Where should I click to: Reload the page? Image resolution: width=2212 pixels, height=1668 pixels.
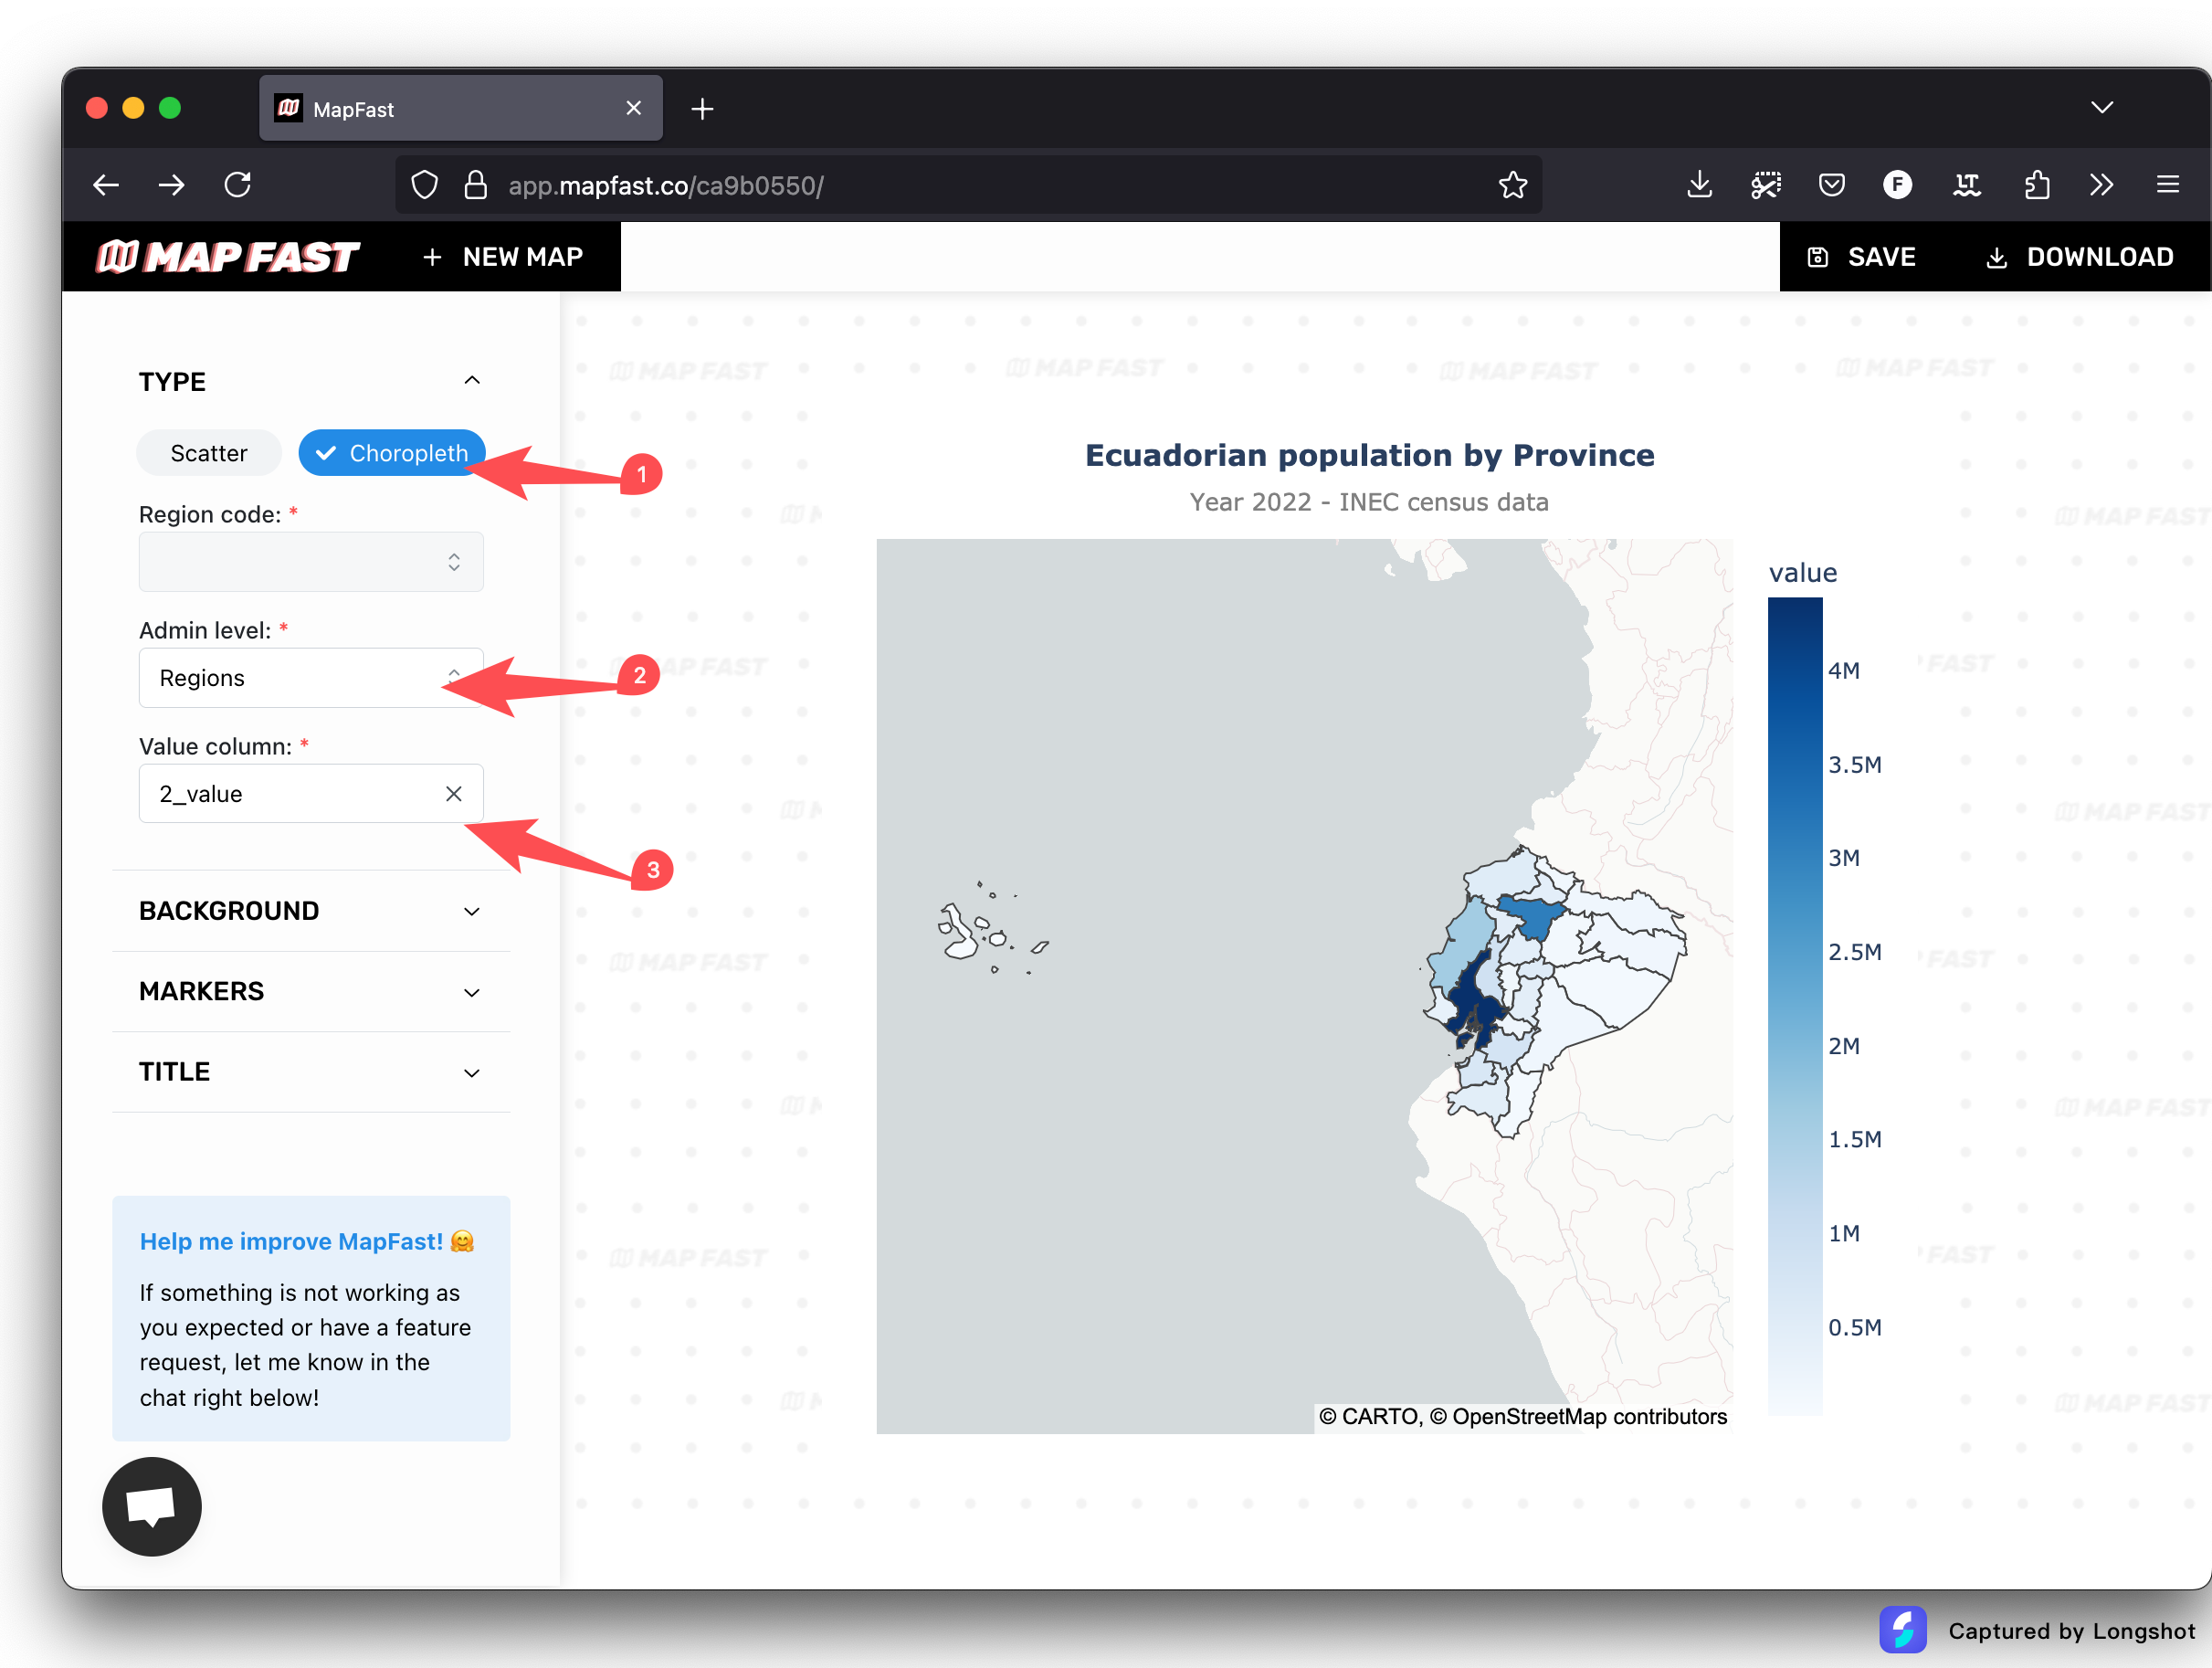pyautogui.click(x=238, y=185)
